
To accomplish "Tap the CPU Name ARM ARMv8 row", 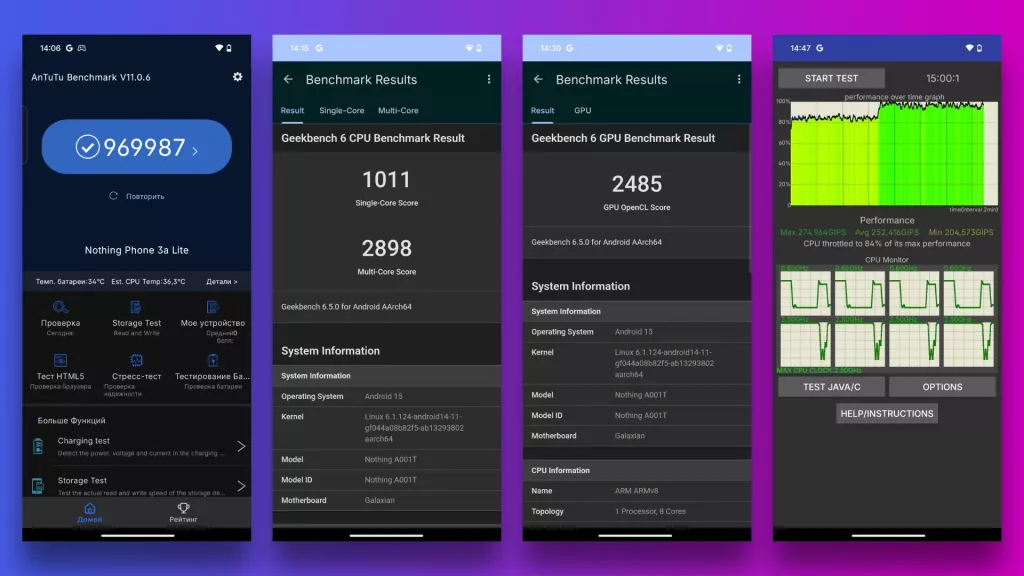I will (x=637, y=490).
